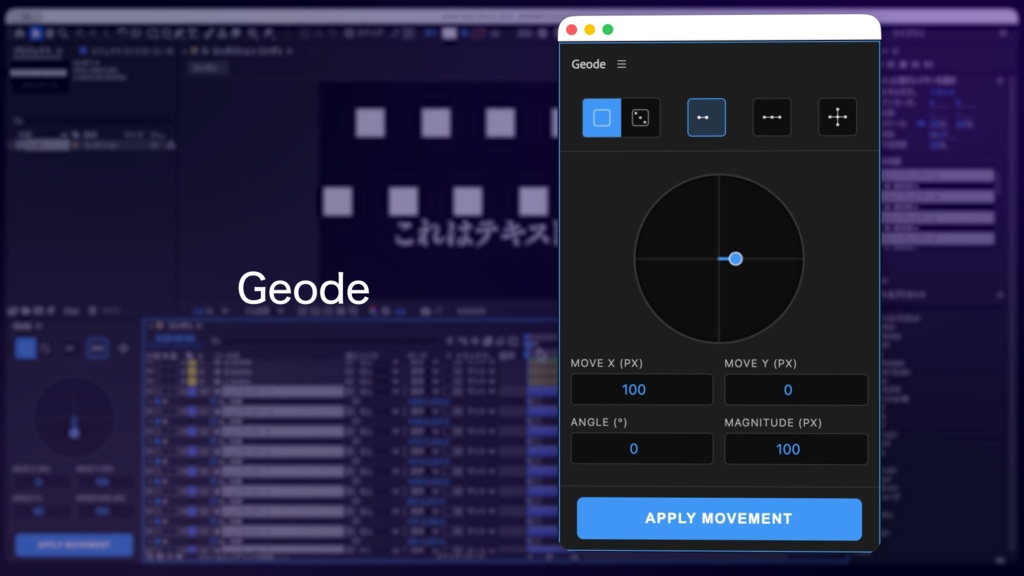Choose the two-point distribution icon

pyautogui.click(x=706, y=118)
